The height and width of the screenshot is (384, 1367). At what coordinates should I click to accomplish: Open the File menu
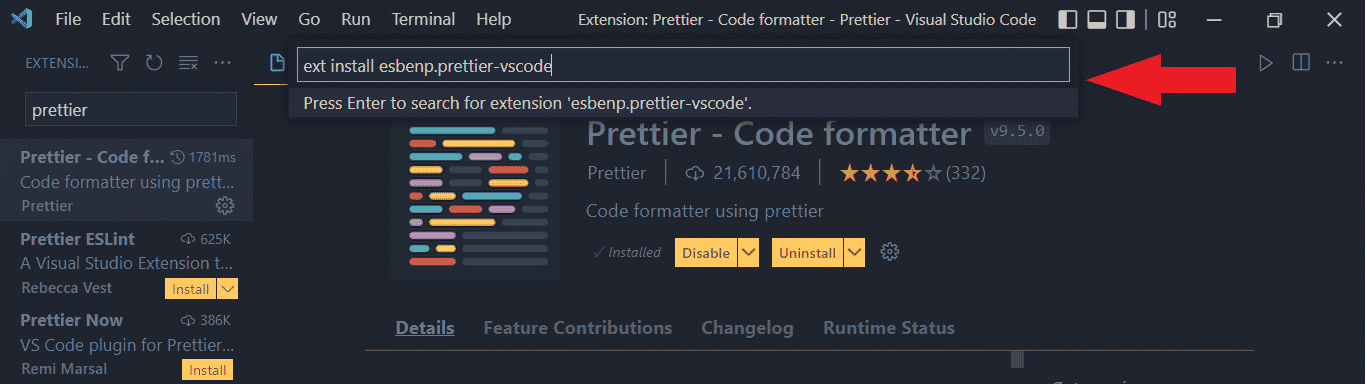click(x=69, y=19)
